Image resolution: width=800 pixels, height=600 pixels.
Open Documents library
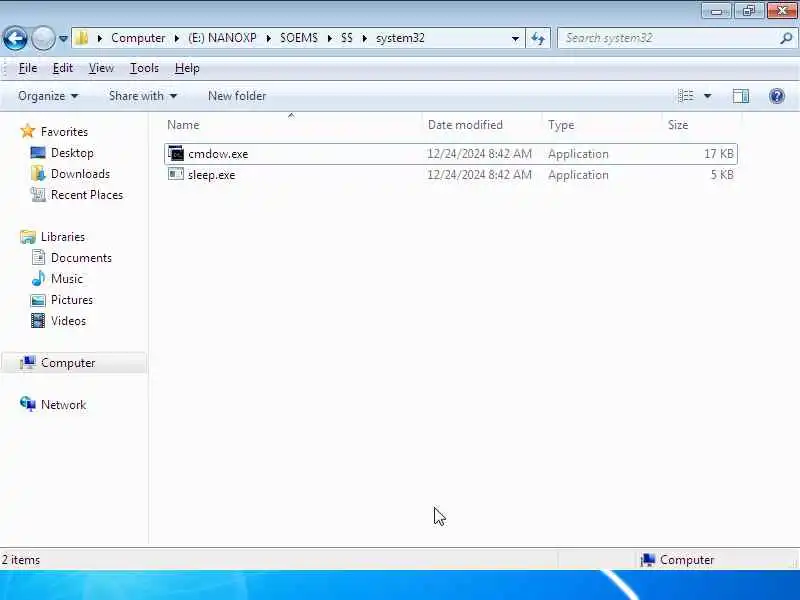[81, 258]
